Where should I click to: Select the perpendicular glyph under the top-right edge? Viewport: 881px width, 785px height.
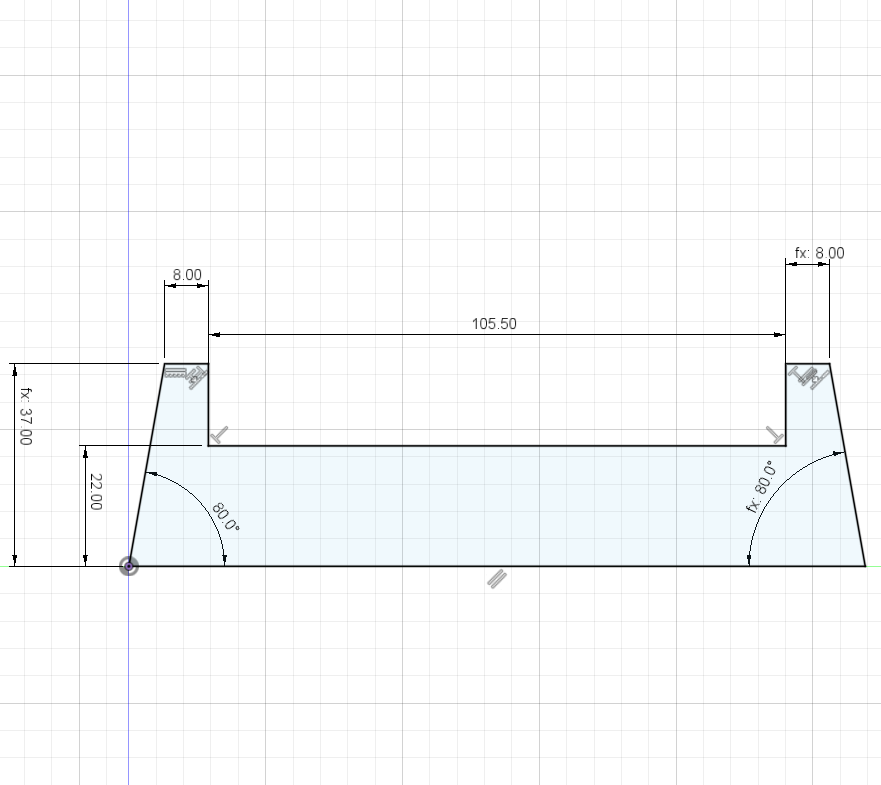click(797, 373)
